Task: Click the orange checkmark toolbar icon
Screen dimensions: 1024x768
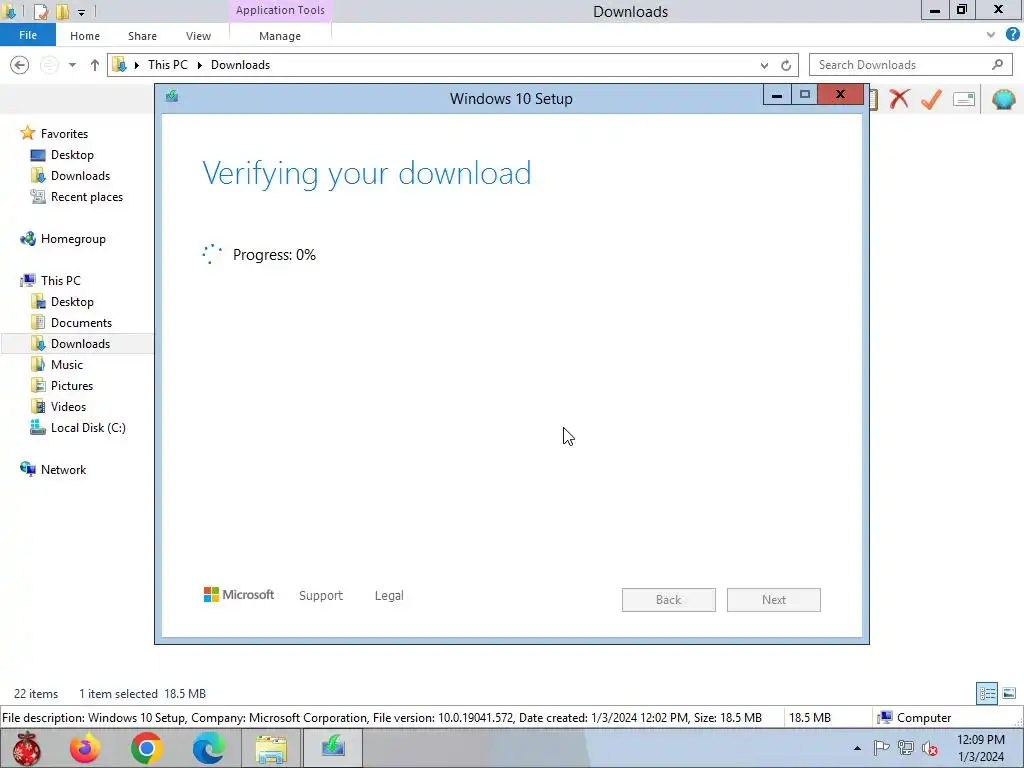Action: (x=932, y=99)
